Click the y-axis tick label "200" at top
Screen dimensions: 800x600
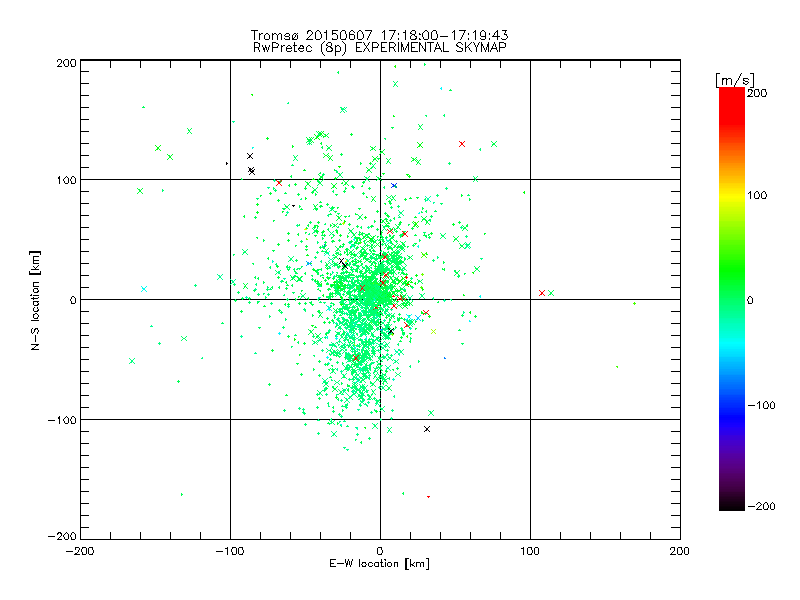(66, 63)
